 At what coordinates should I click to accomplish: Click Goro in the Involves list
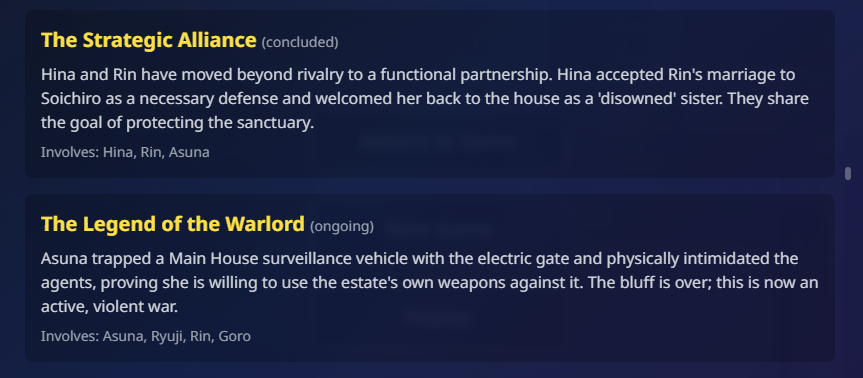click(234, 336)
